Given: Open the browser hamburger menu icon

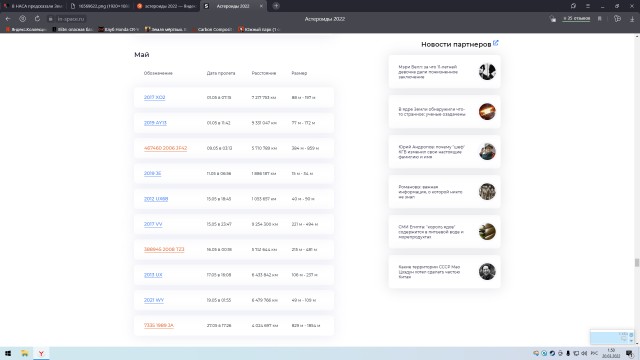Looking at the screenshot, I should 588,6.
